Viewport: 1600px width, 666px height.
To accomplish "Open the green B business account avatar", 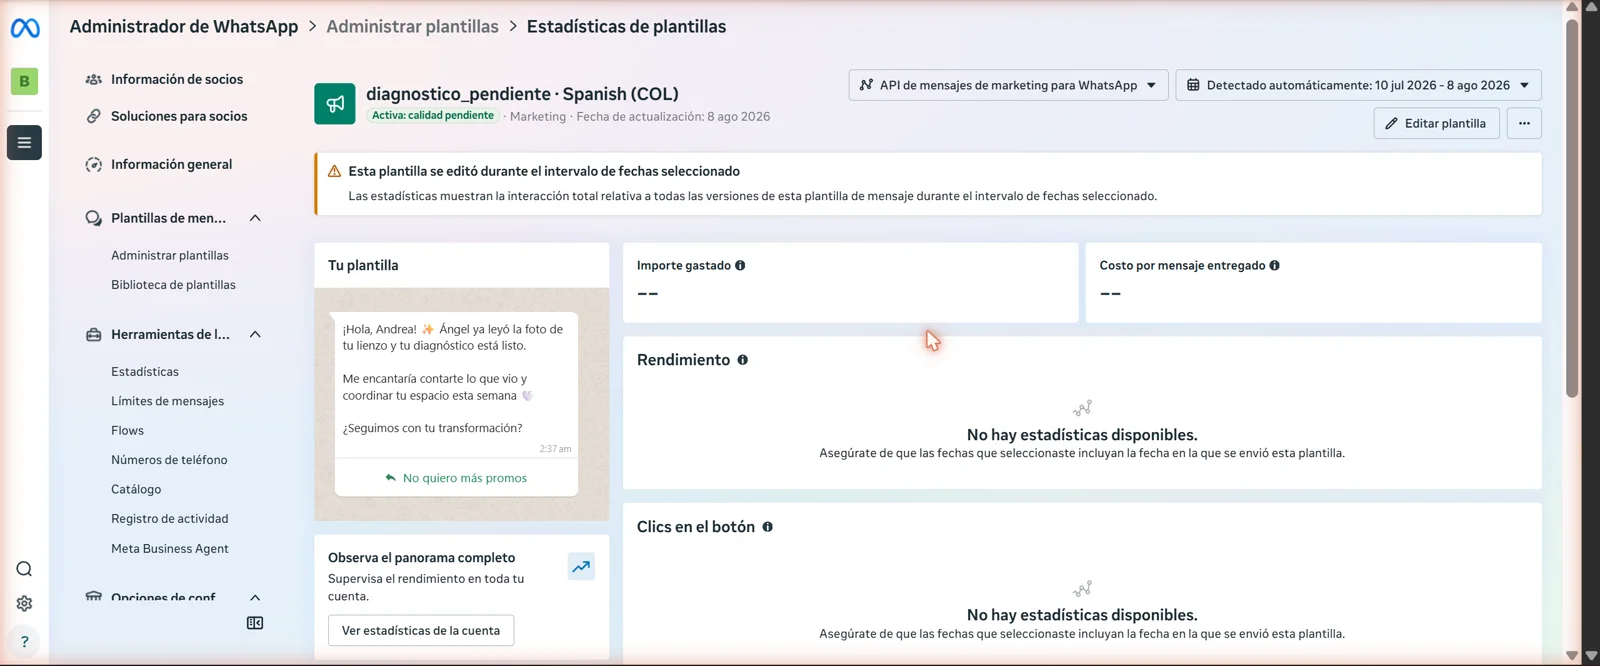I will point(24,81).
